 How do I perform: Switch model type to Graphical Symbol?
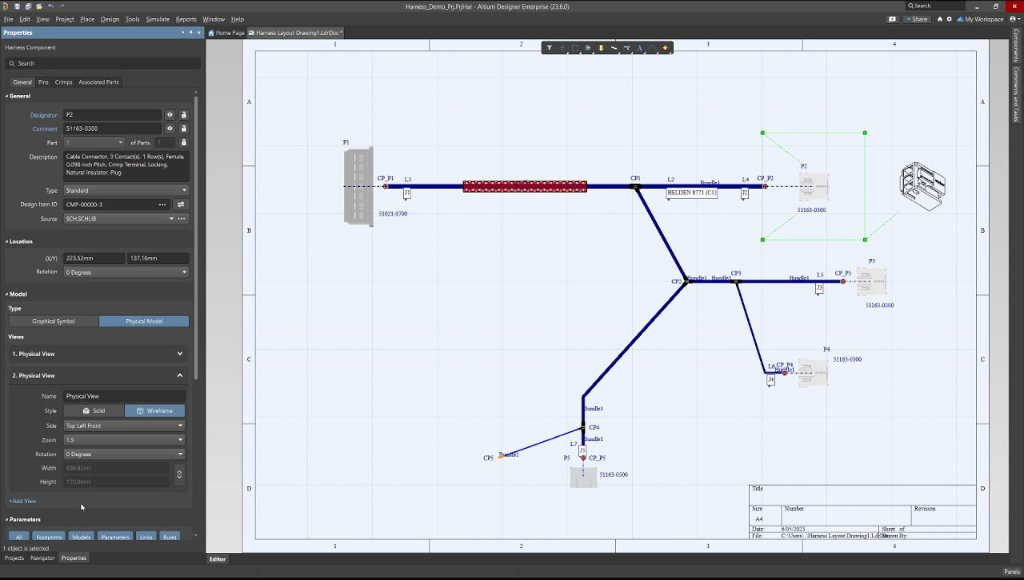[x=54, y=321]
